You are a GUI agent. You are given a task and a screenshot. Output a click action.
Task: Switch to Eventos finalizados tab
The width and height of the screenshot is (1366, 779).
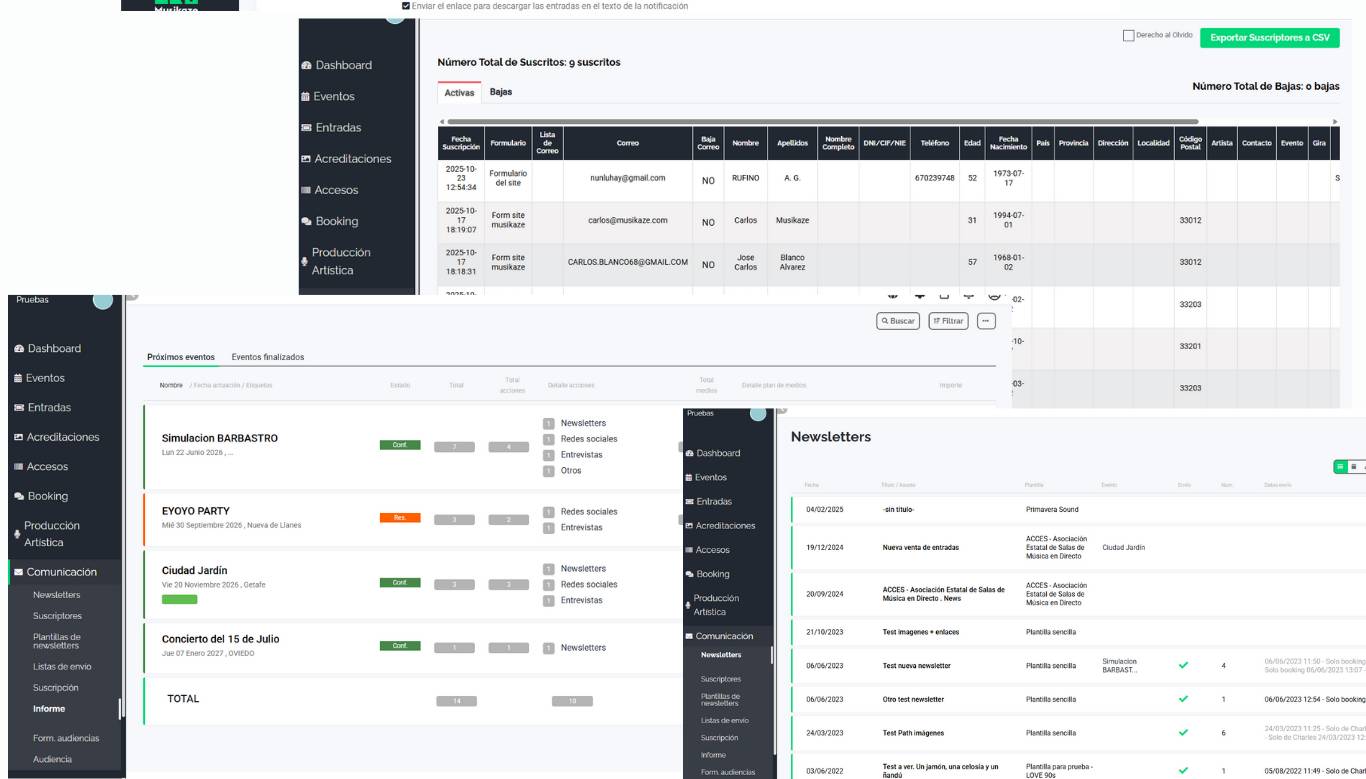(267, 357)
